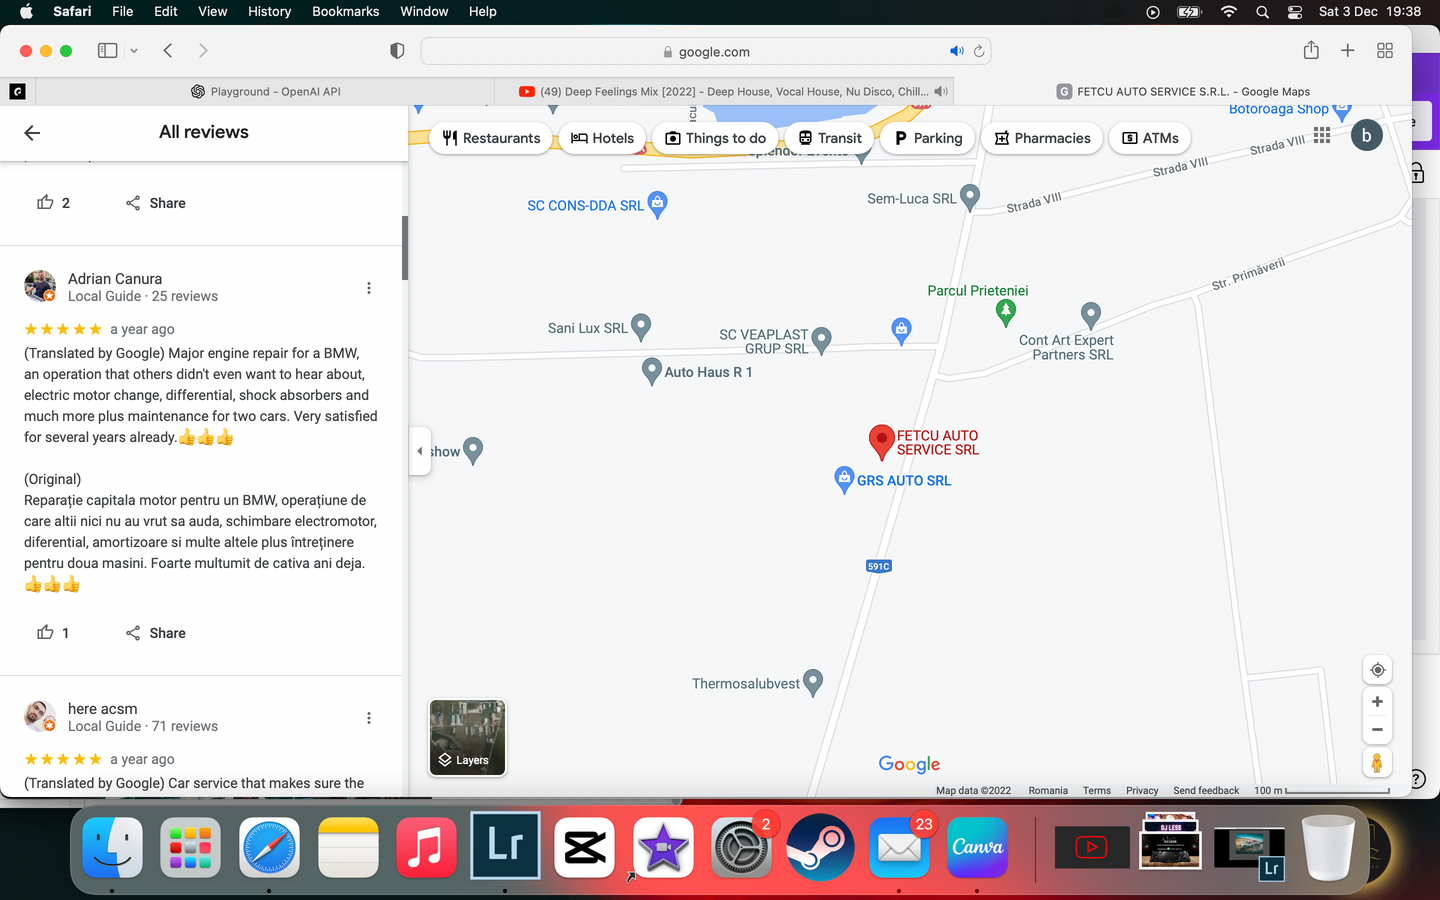Zoom in on the map

click(x=1377, y=702)
